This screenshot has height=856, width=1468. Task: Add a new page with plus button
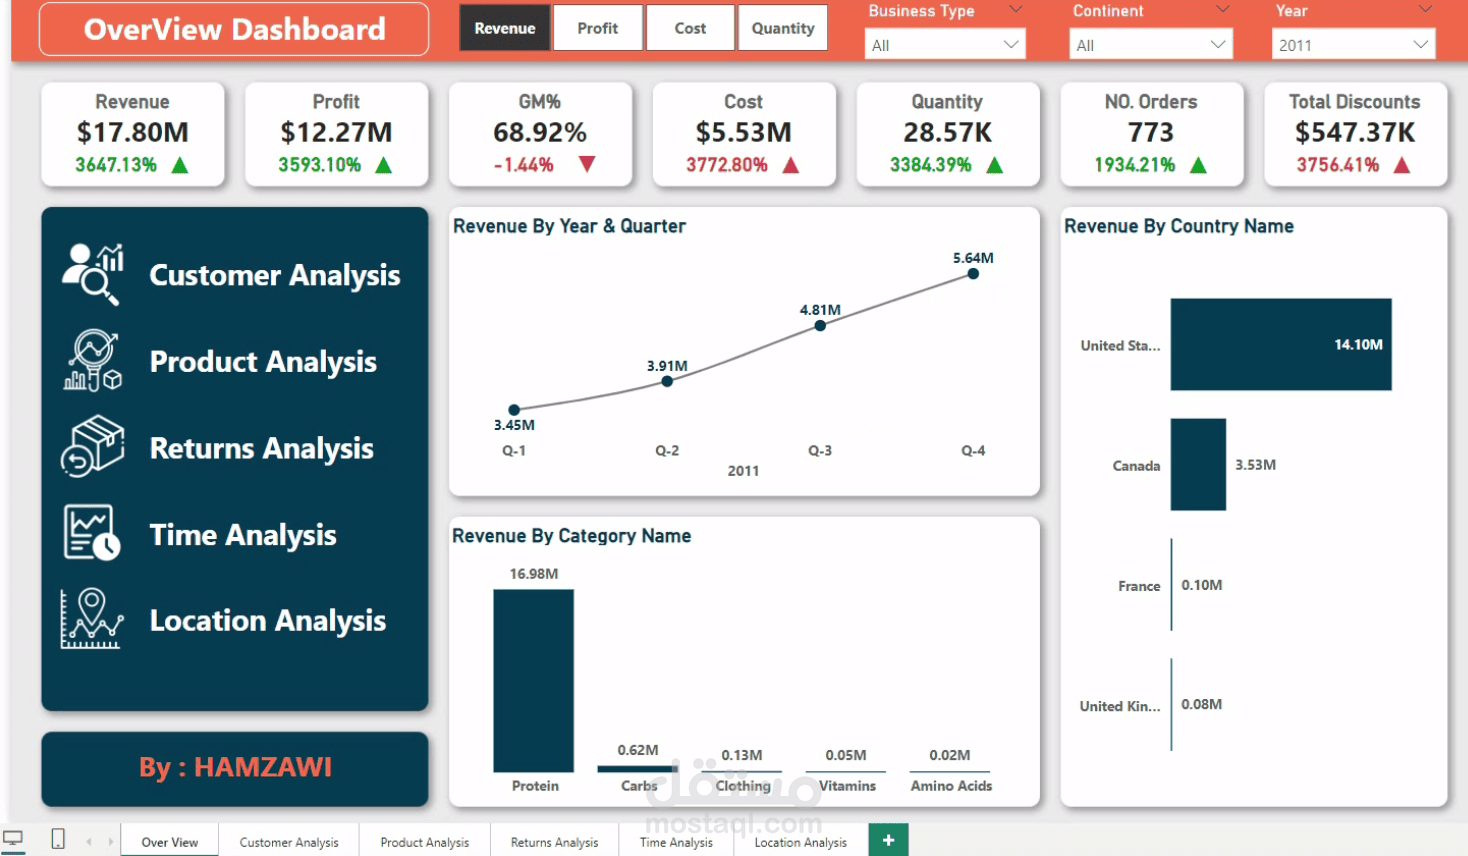coord(888,840)
